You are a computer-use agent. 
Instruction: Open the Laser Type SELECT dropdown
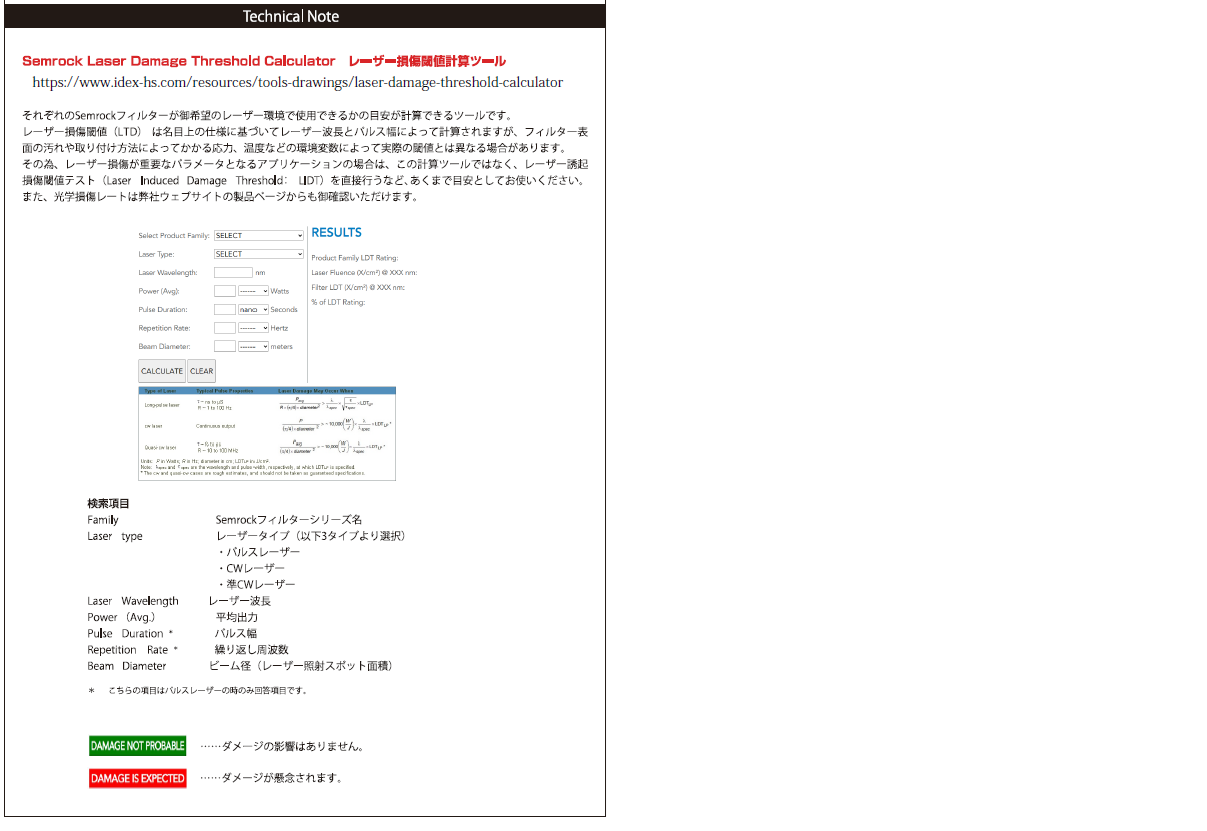click(x=258, y=254)
